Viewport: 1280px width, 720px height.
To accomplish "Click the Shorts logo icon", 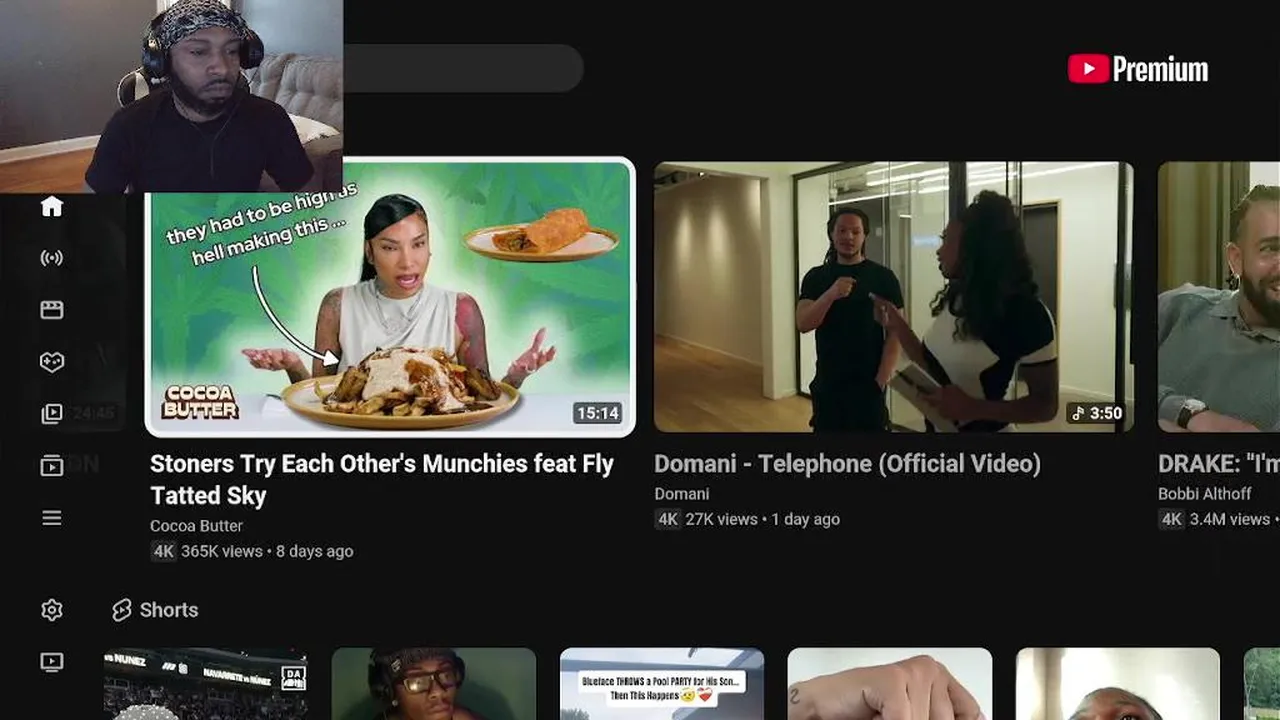I will (122, 610).
